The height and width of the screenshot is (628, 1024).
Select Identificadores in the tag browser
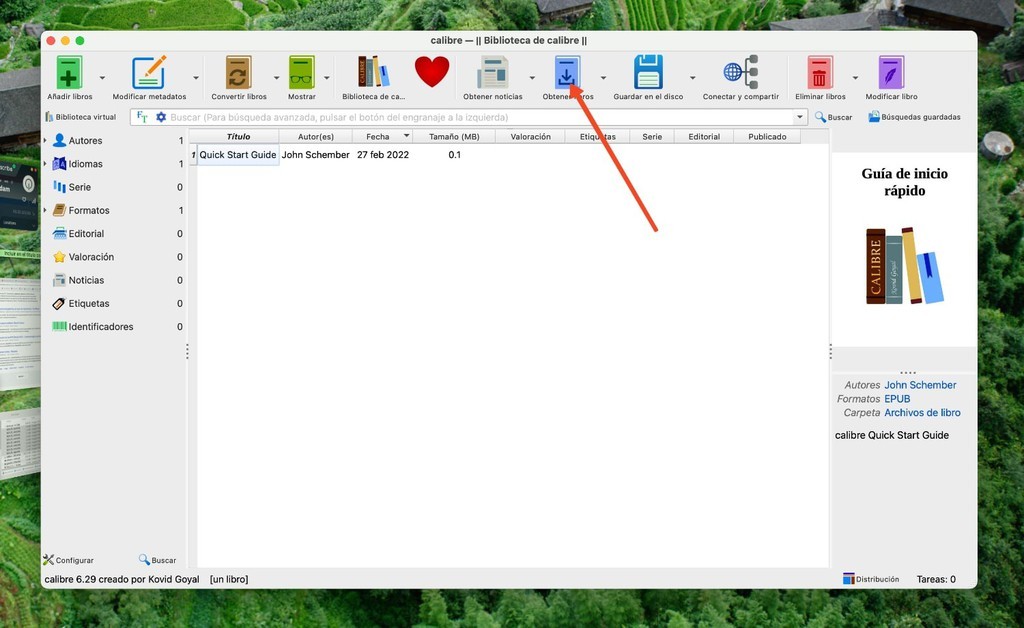click(101, 327)
